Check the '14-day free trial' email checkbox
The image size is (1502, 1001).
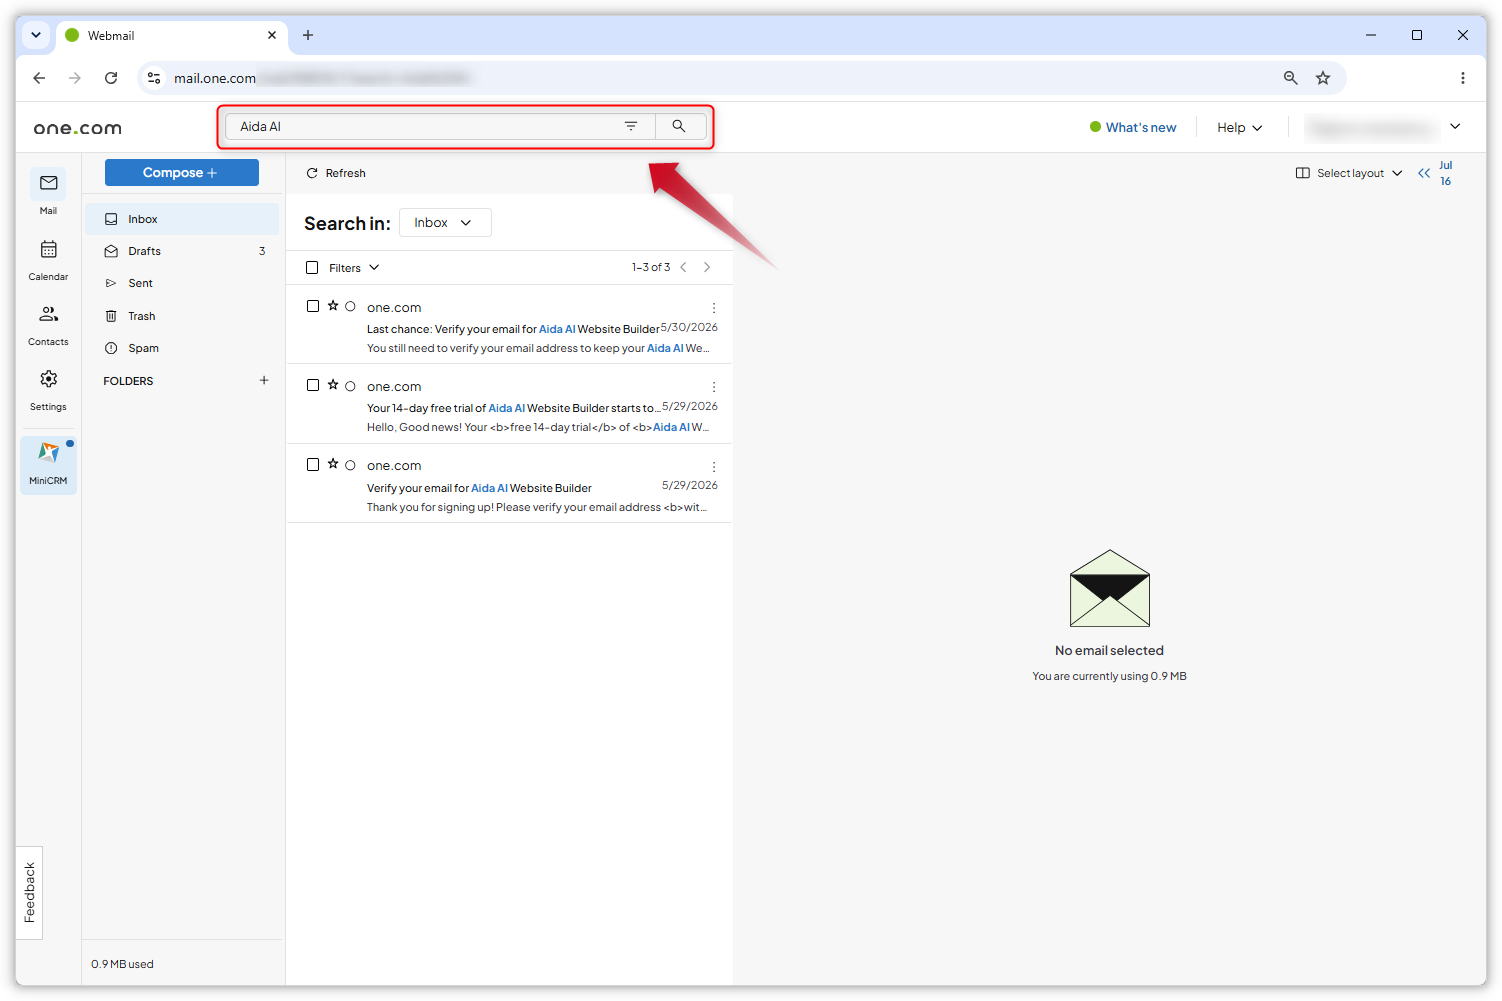pos(313,385)
